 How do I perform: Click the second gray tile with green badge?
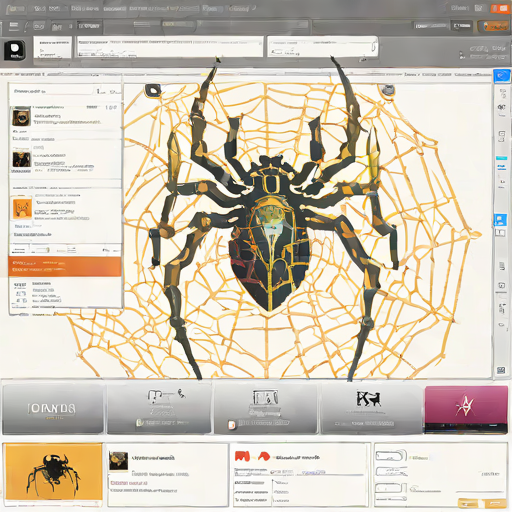pos(159,409)
